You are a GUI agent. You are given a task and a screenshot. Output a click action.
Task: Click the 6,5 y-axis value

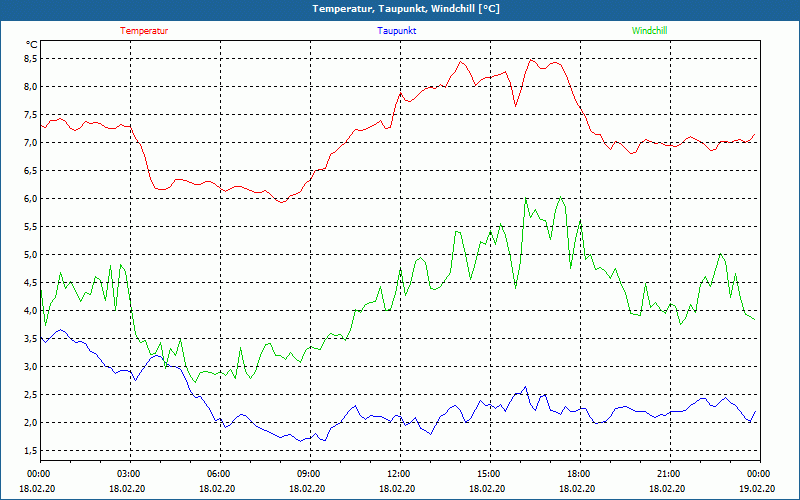click(x=31, y=170)
